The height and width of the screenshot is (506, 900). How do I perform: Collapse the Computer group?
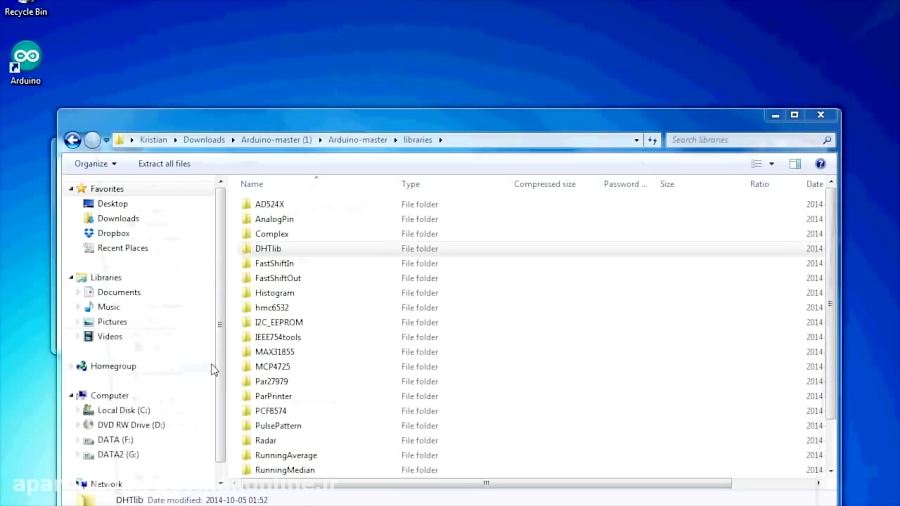pyautogui.click(x=71, y=396)
